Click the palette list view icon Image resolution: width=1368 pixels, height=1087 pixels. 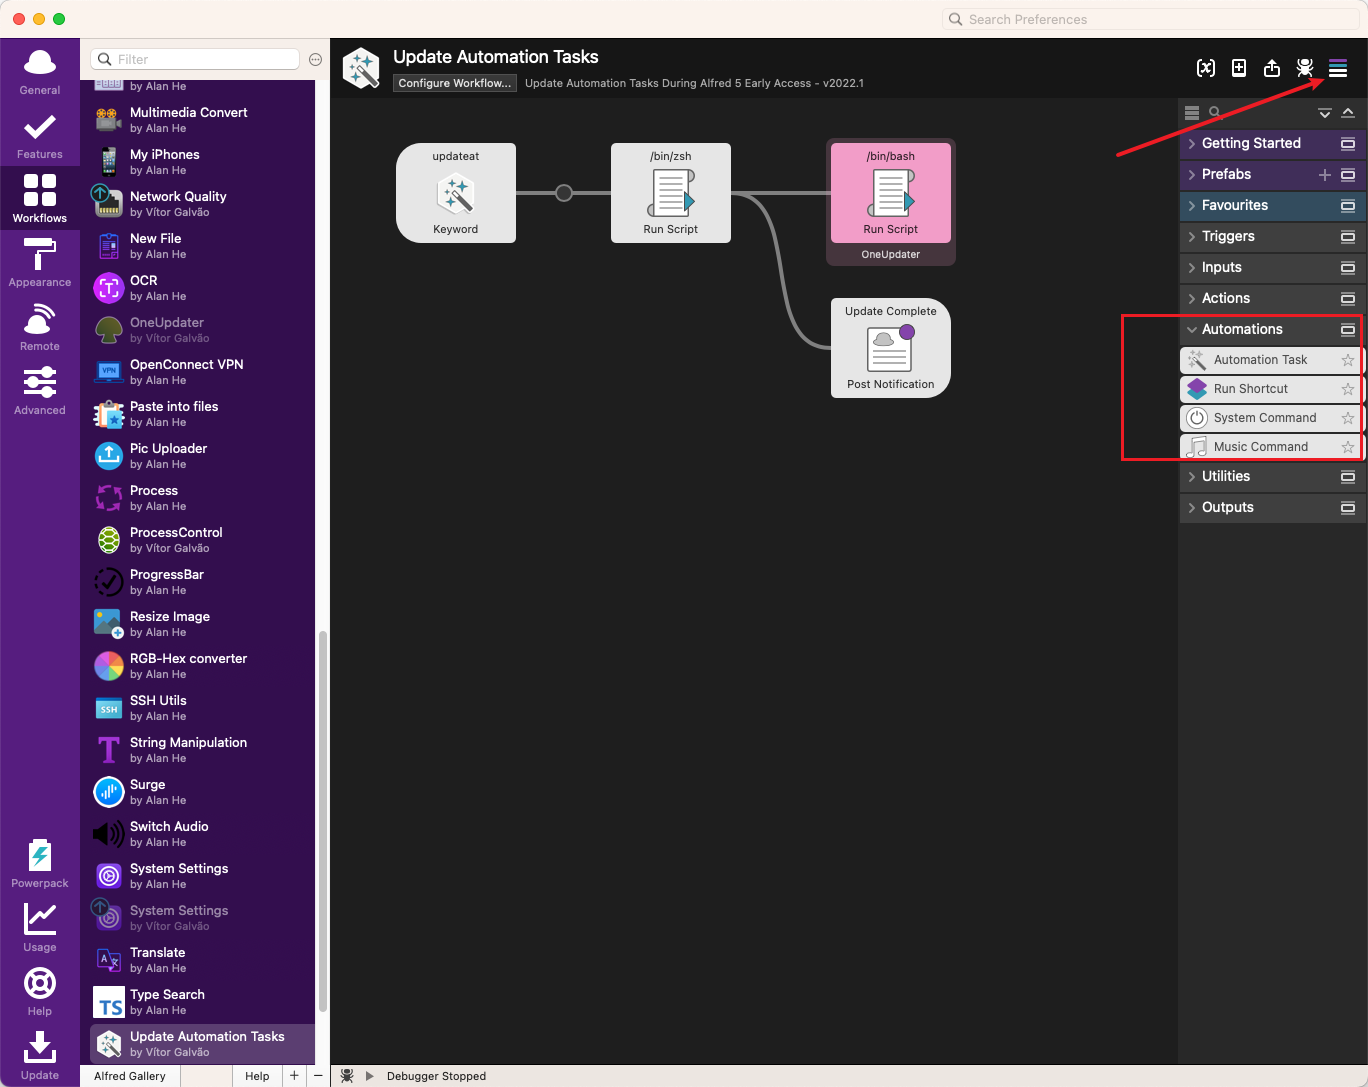tap(1192, 113)
